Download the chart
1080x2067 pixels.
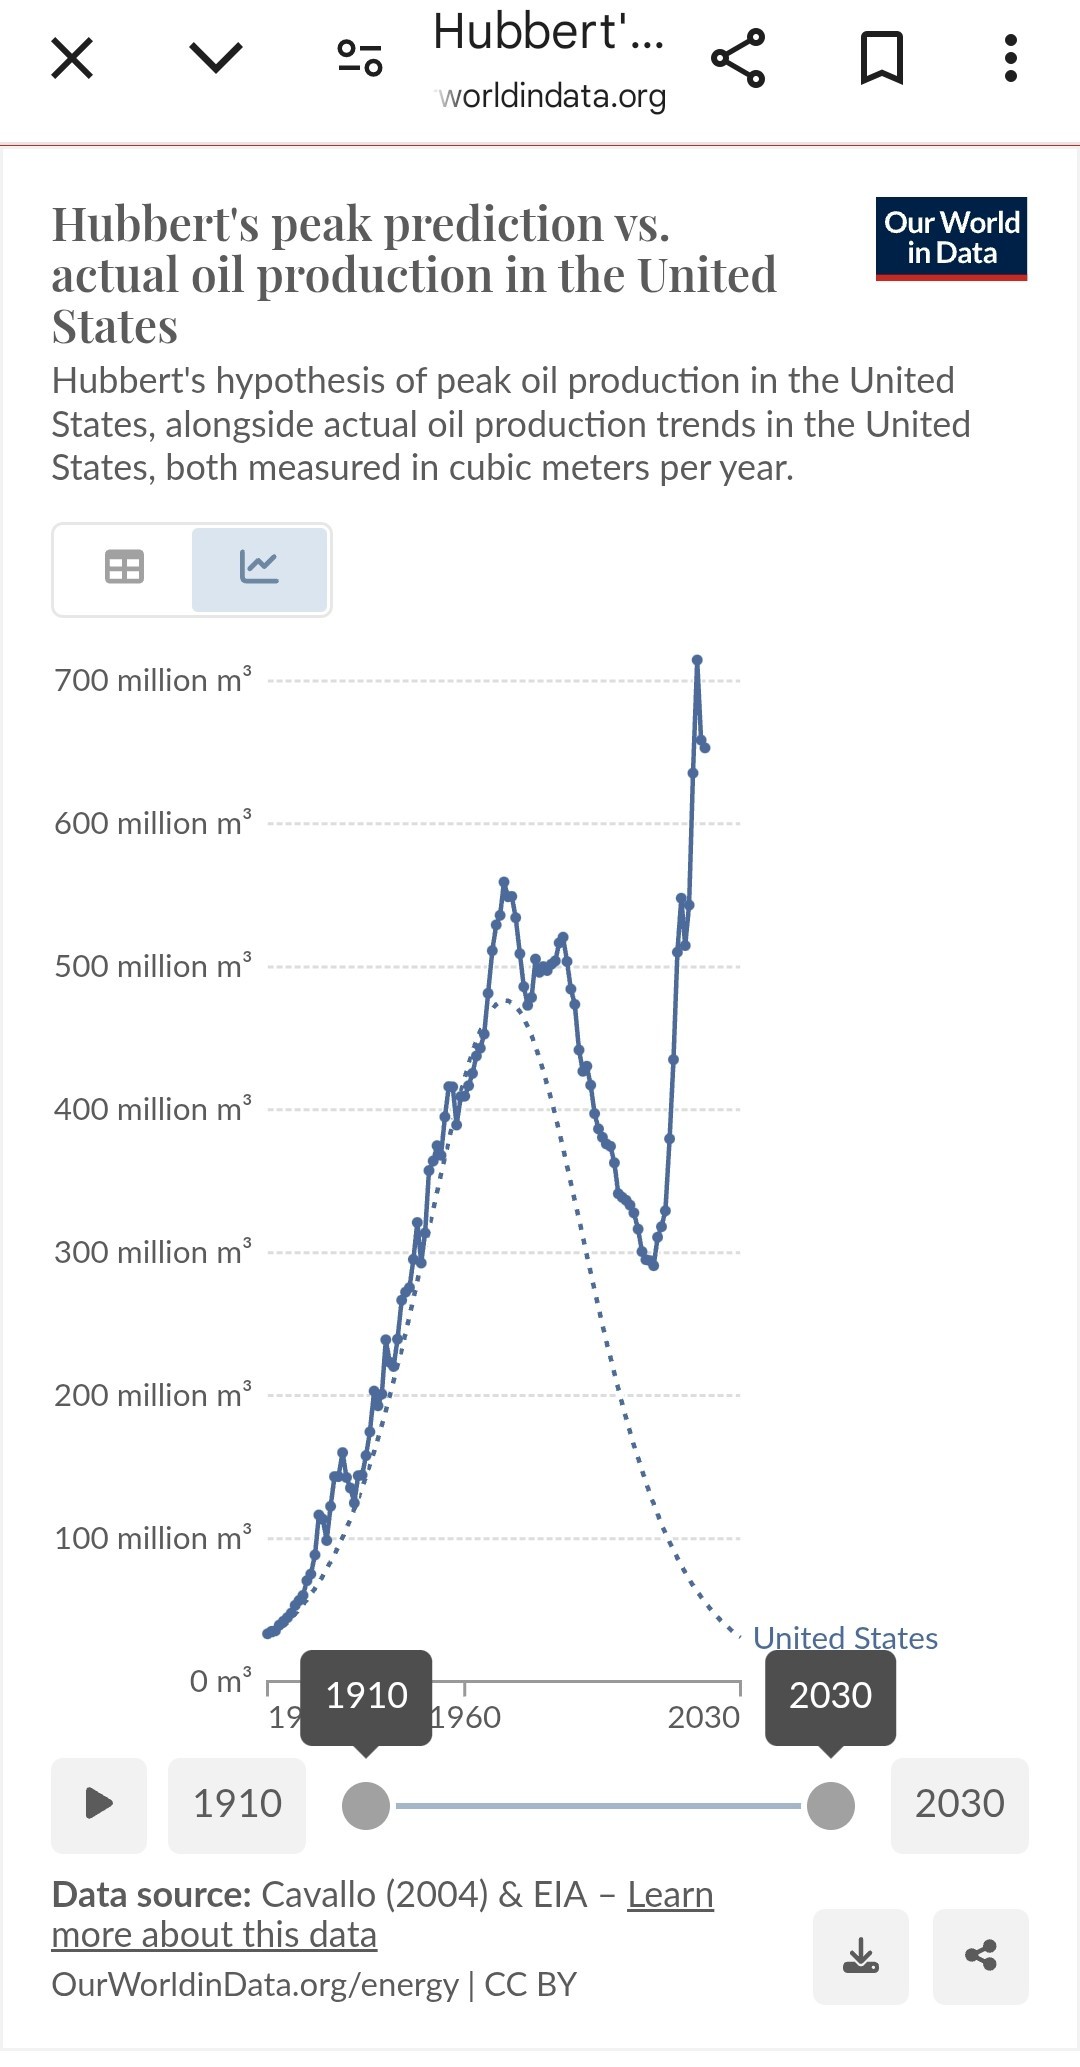[860, 1956]
